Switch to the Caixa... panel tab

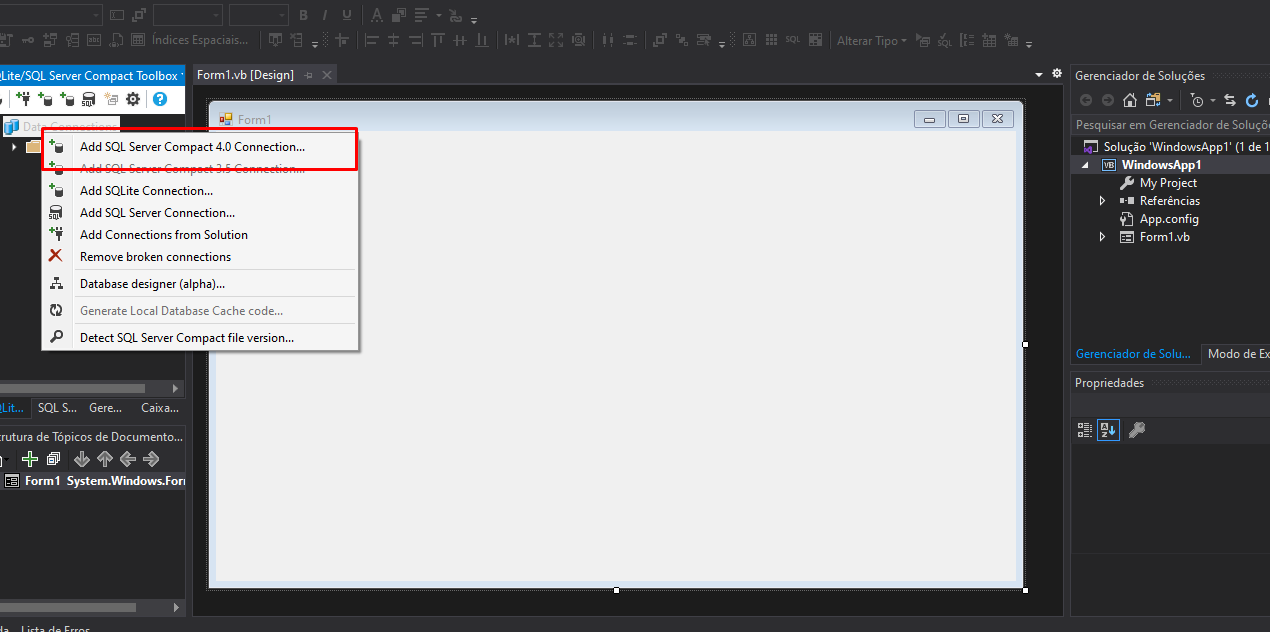159,408
